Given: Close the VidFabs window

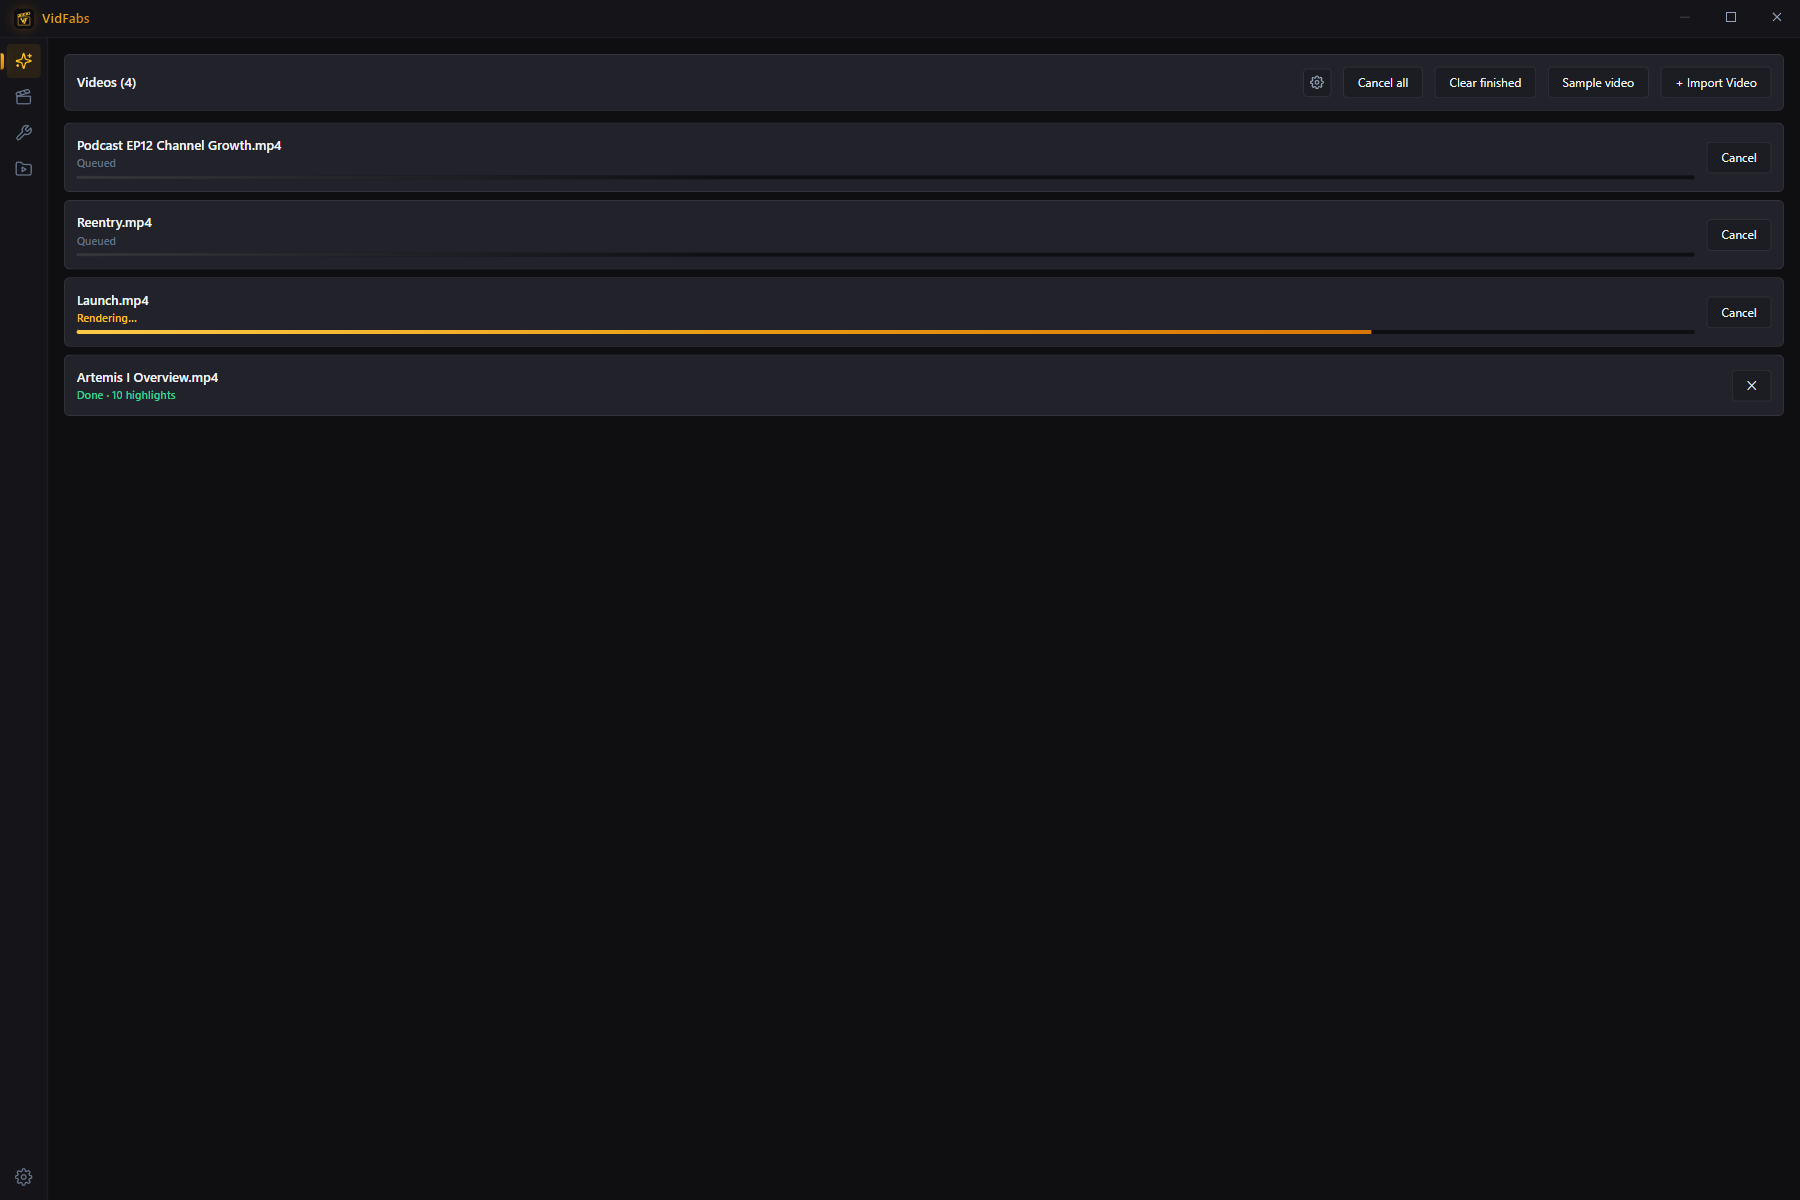Looking at the screenshot, I should 1777,17.
